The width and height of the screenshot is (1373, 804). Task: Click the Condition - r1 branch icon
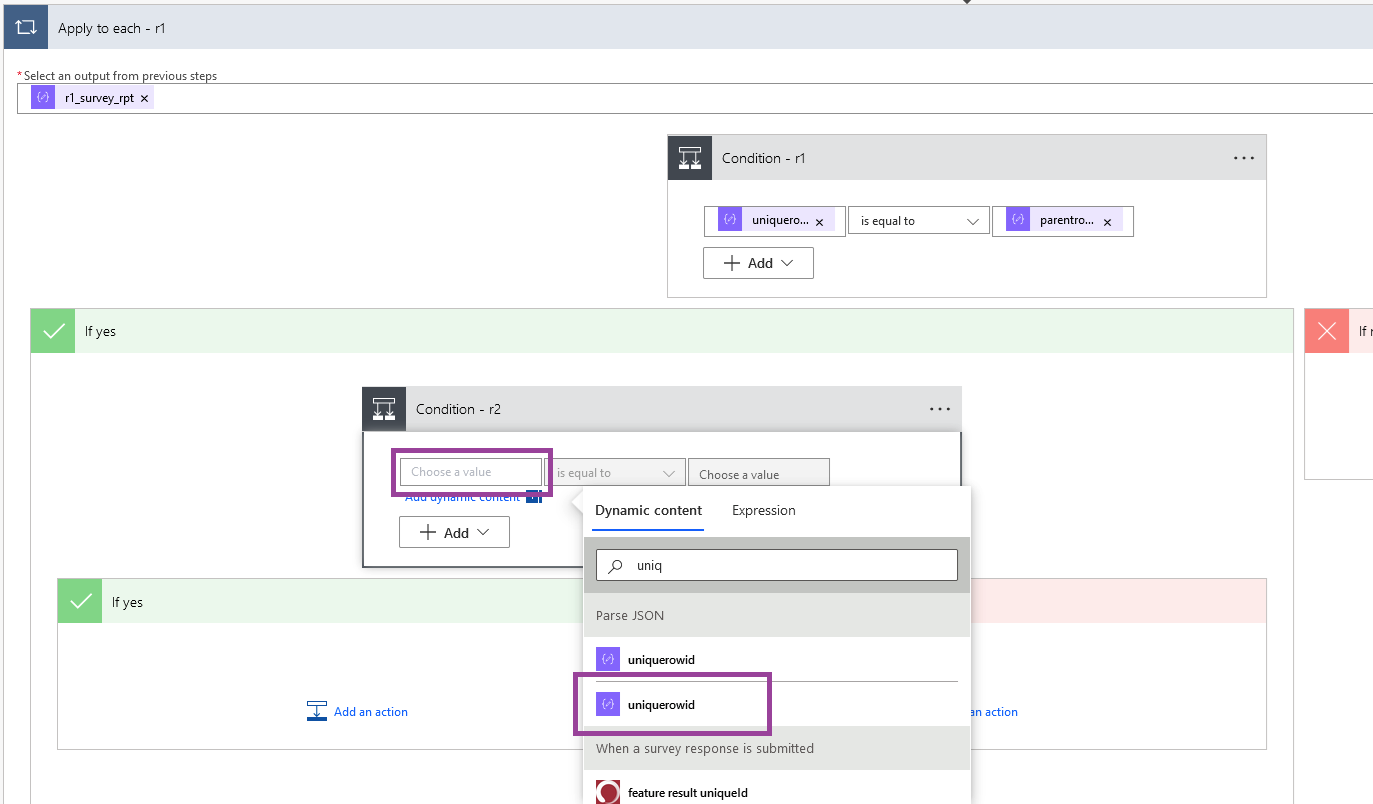pos(689,157)
